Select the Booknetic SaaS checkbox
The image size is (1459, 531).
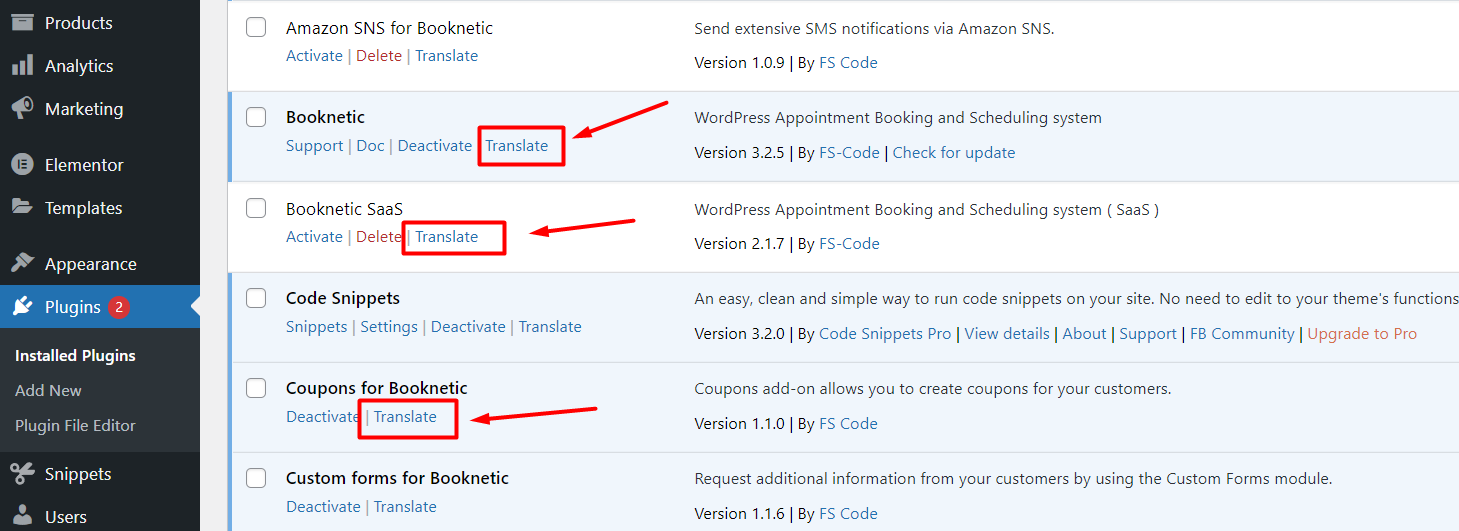click(x=257, y=208)
